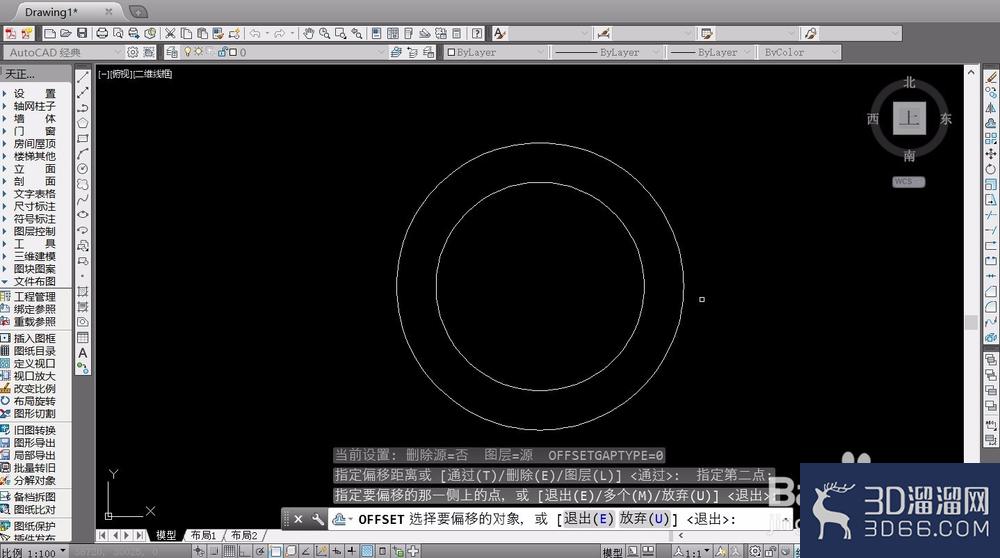Image resolution: width=1000 pixels, height=558 pixels.
Task: Open Layer Properties Manager icon
Action: click(172, 52)
